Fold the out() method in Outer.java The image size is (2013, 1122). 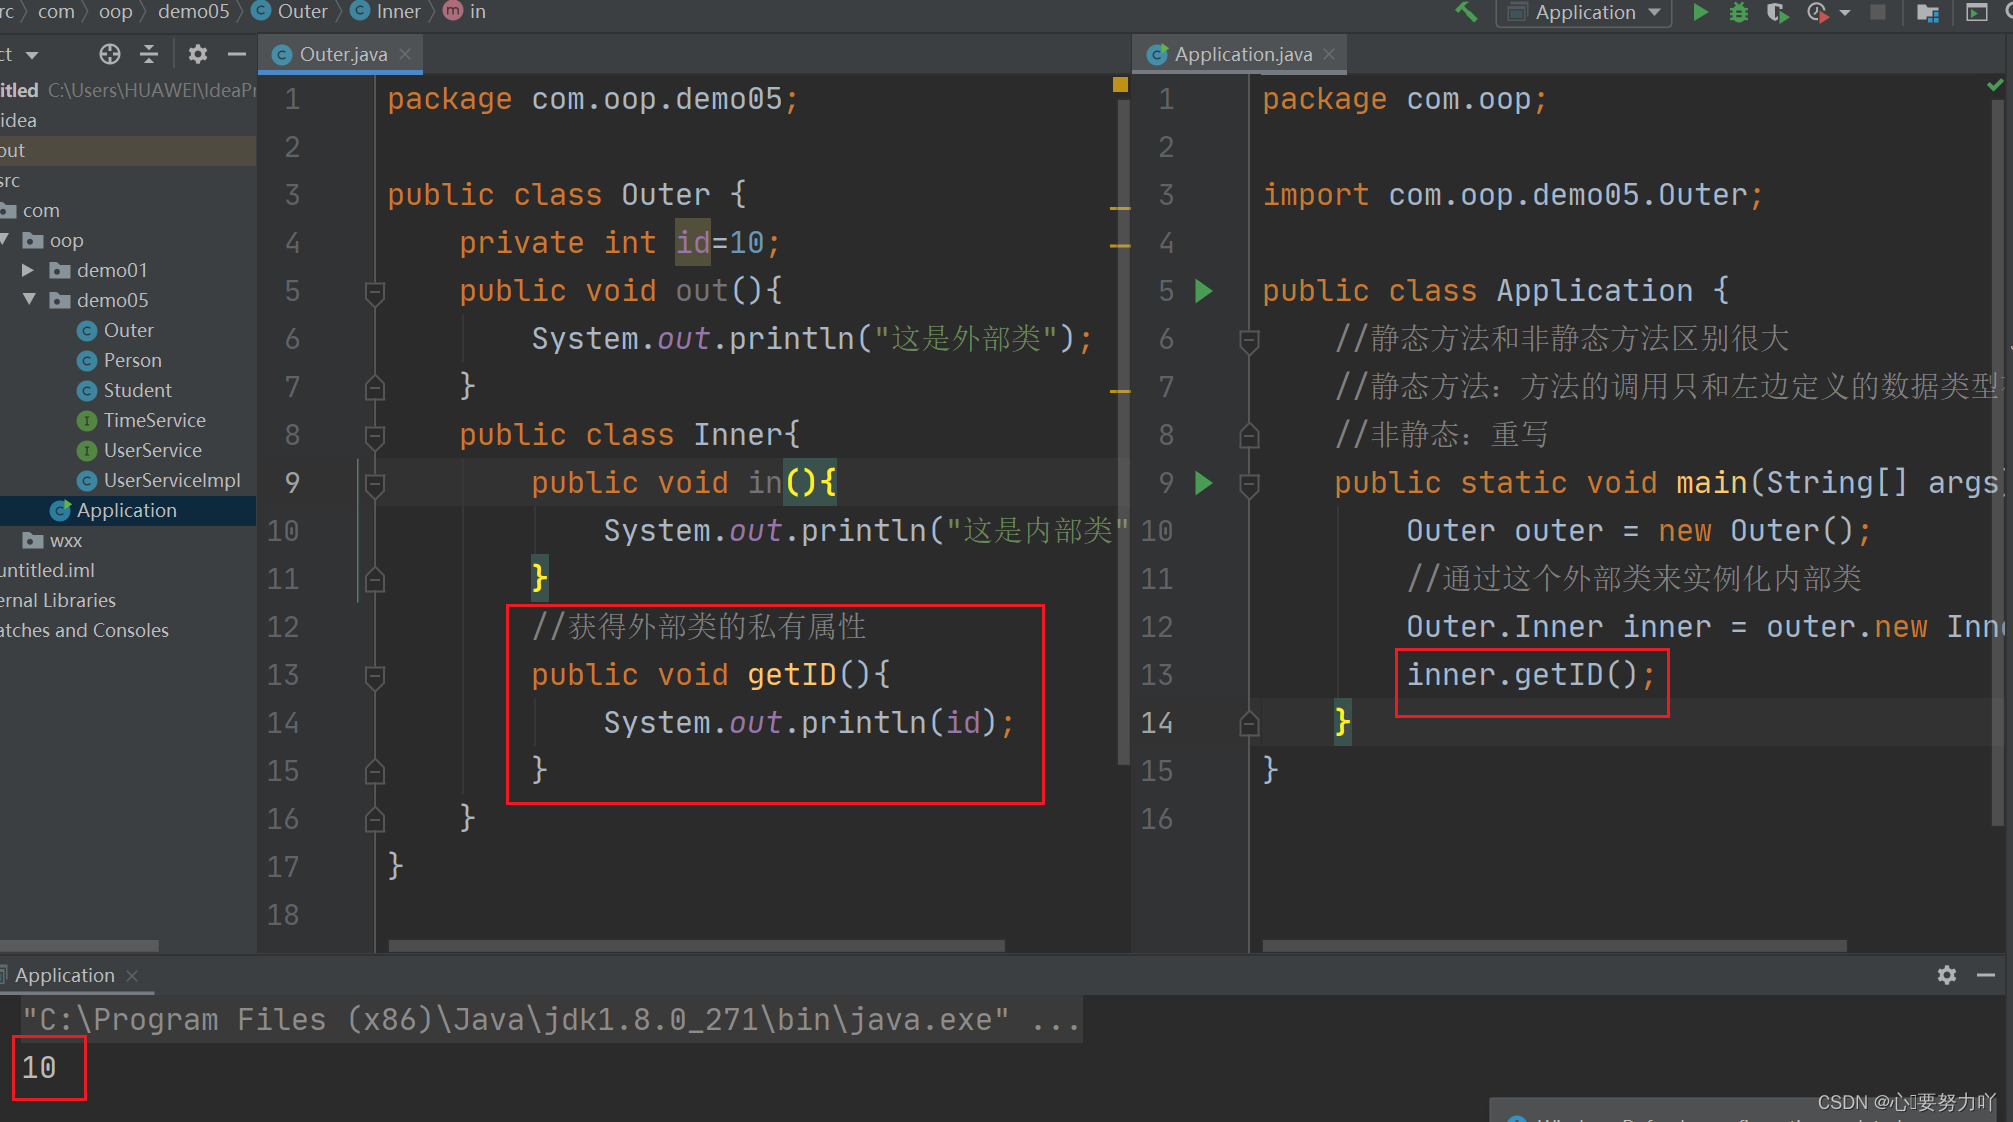click(x=375, y=292)
